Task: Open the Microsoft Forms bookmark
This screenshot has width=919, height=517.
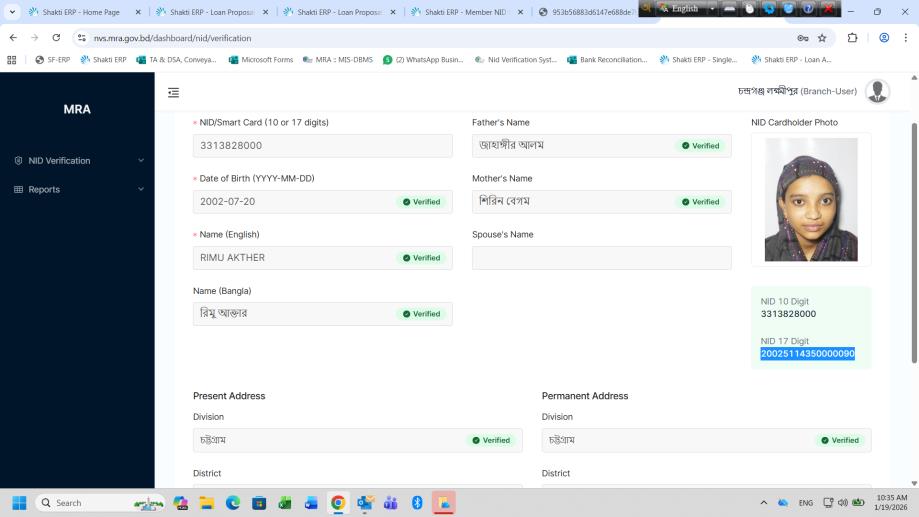Action: 261,60
